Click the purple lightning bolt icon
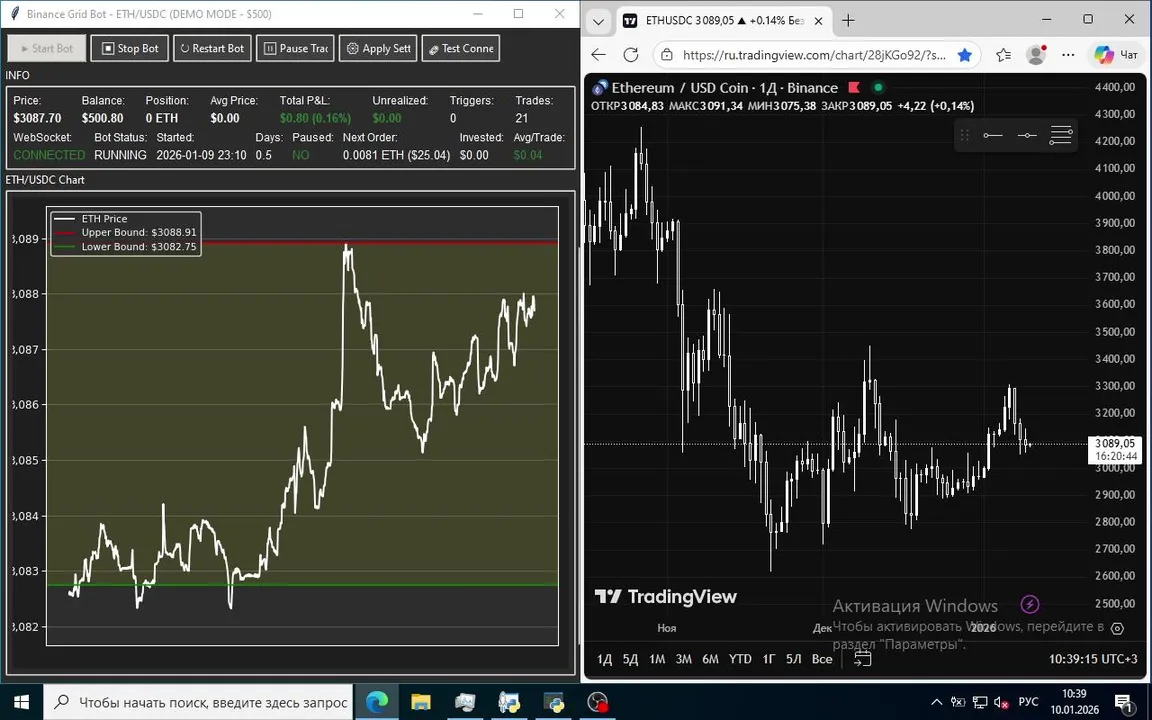The width and height of the screenshot is (1152, 720). tap(1030, 605)
